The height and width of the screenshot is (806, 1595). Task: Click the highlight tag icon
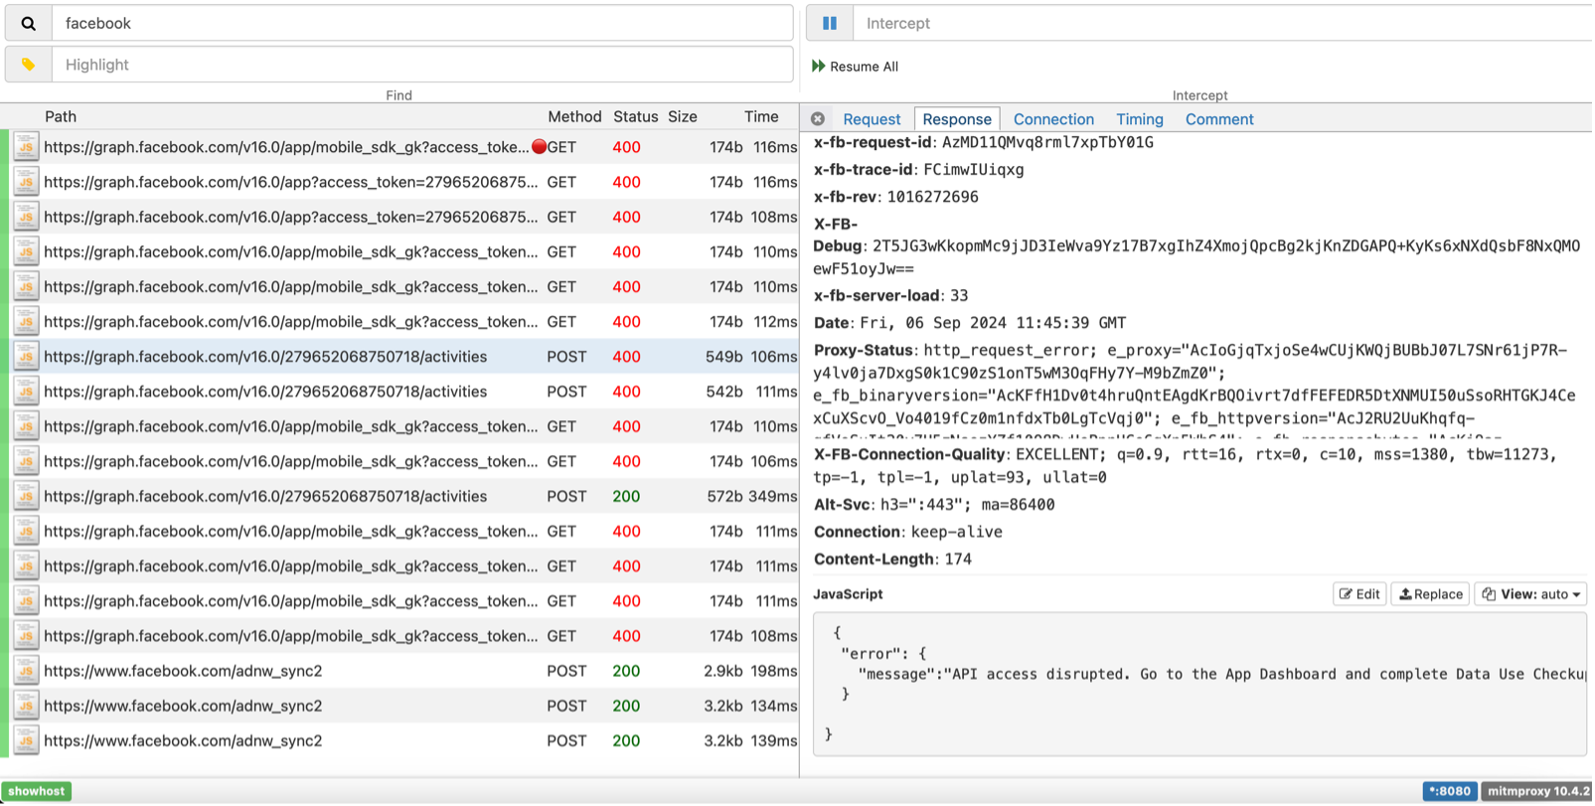pos(28,65)
